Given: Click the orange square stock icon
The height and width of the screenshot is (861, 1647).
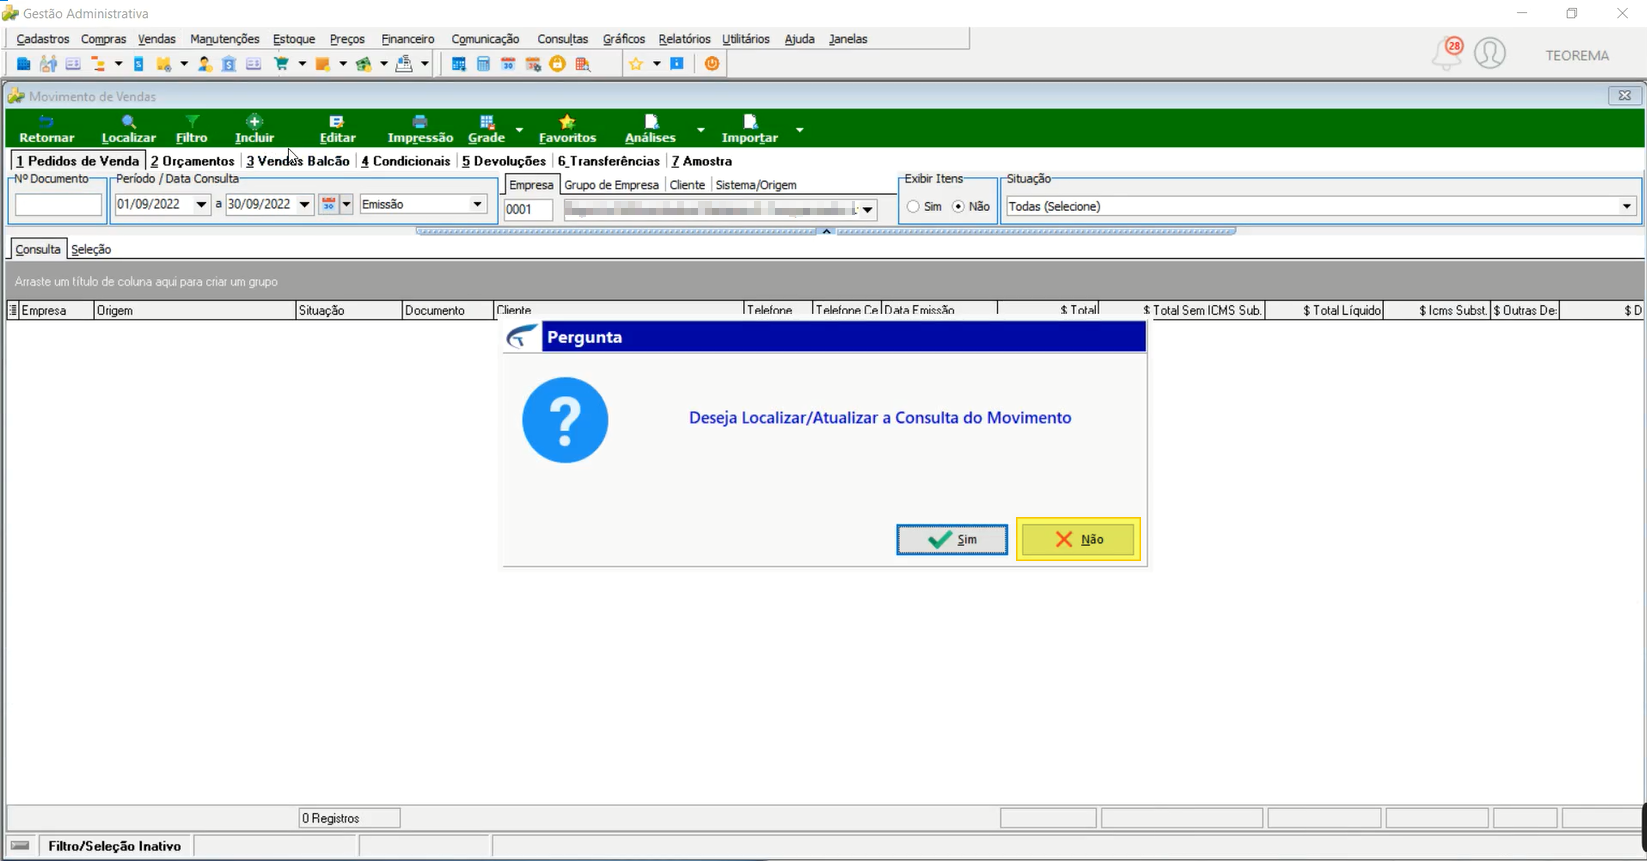Looking at the screenshot, I should coord(323,64).
